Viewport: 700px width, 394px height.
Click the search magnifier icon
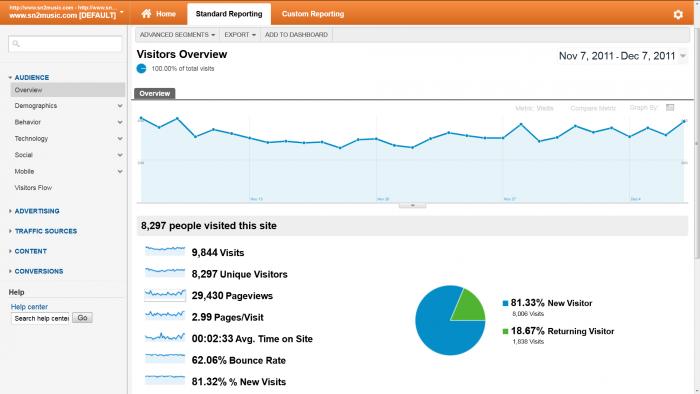pyautogui.click(x=16, y=43)
